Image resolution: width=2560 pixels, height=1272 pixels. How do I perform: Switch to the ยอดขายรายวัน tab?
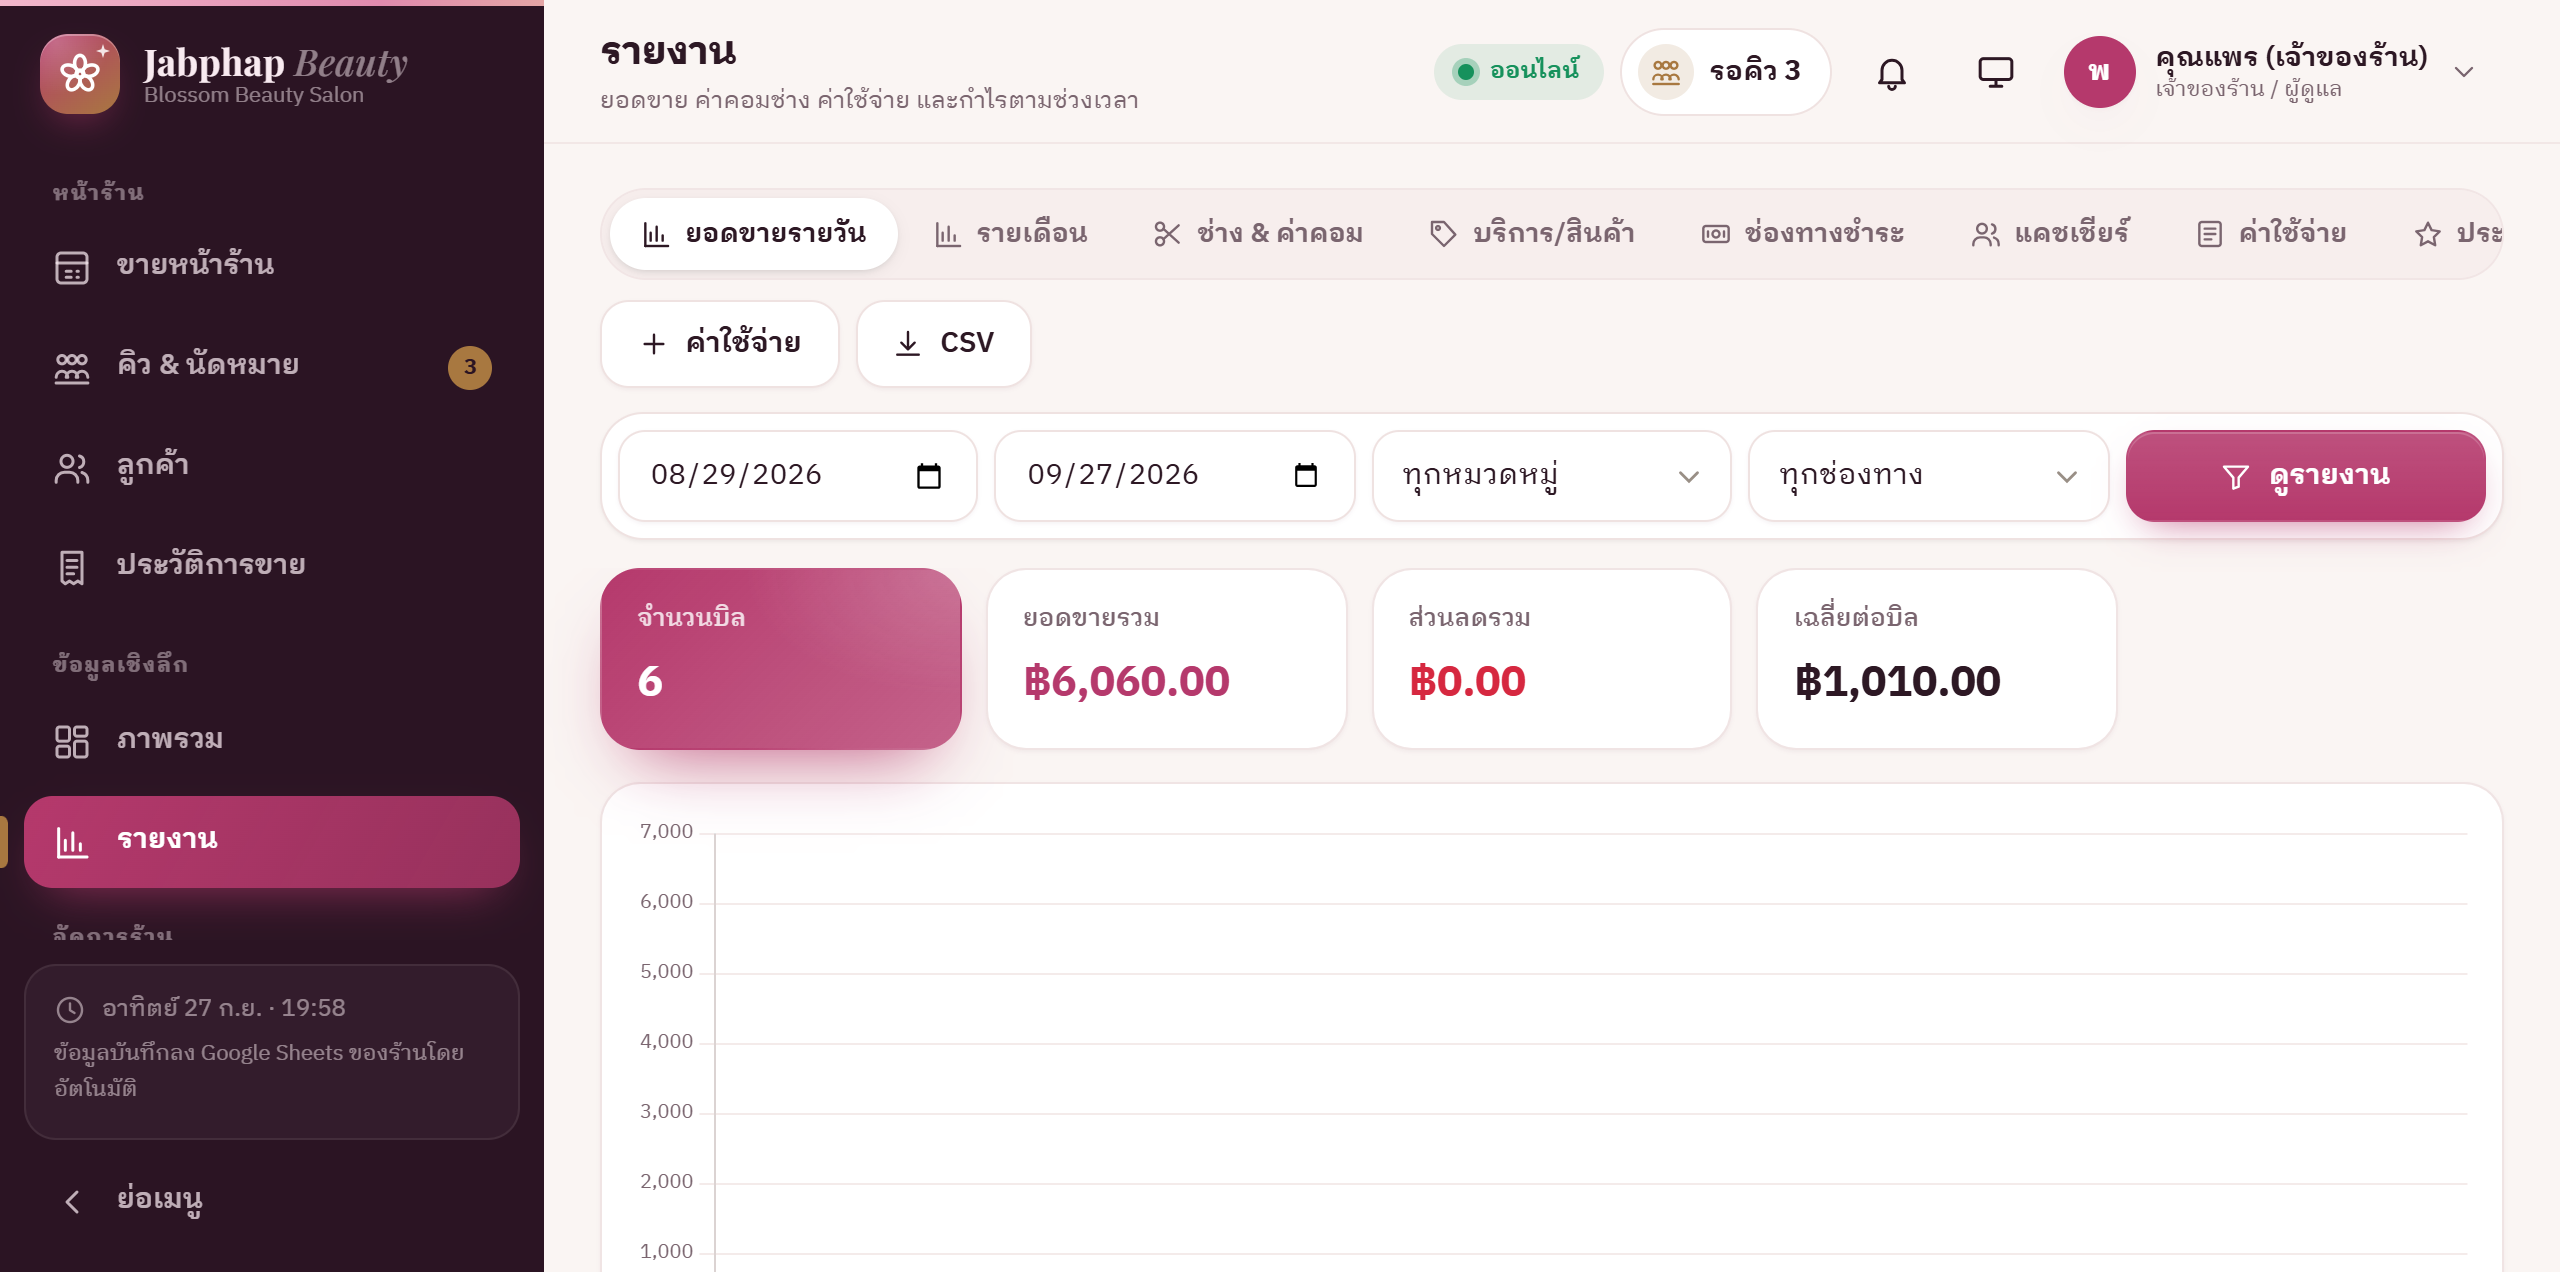pos(753,234)
